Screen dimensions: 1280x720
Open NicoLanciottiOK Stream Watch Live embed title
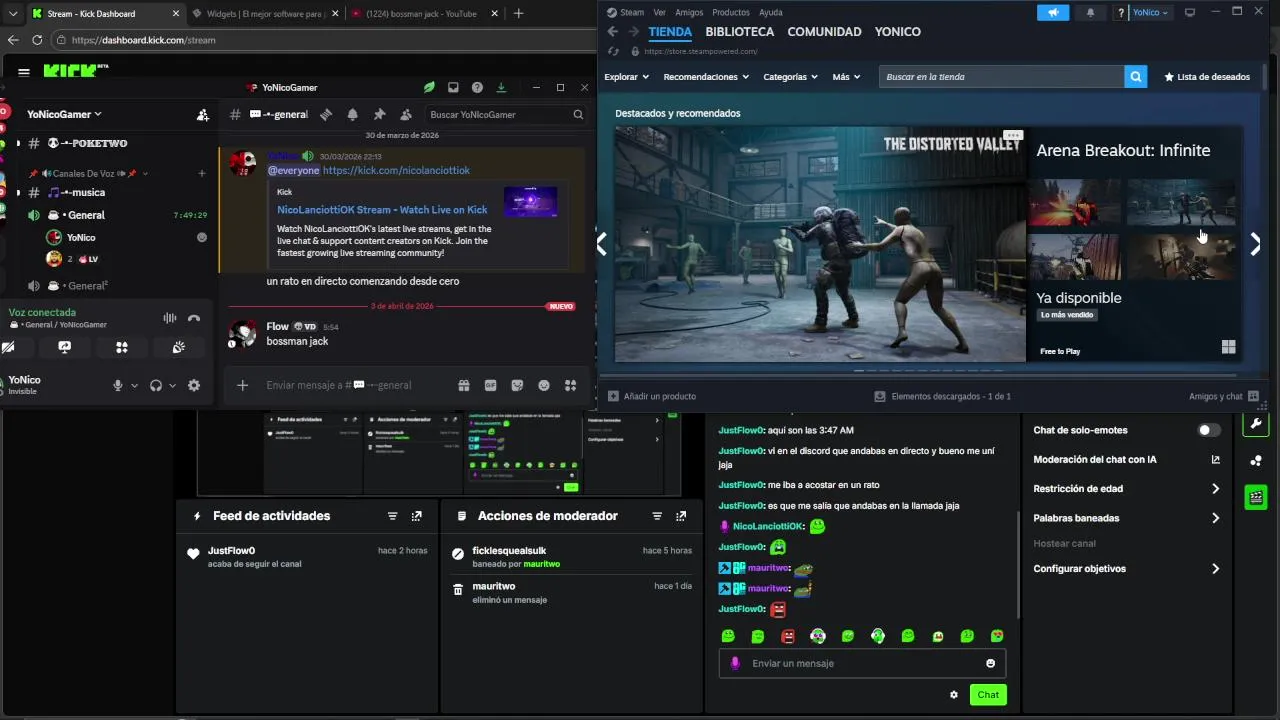click(382, 210)
